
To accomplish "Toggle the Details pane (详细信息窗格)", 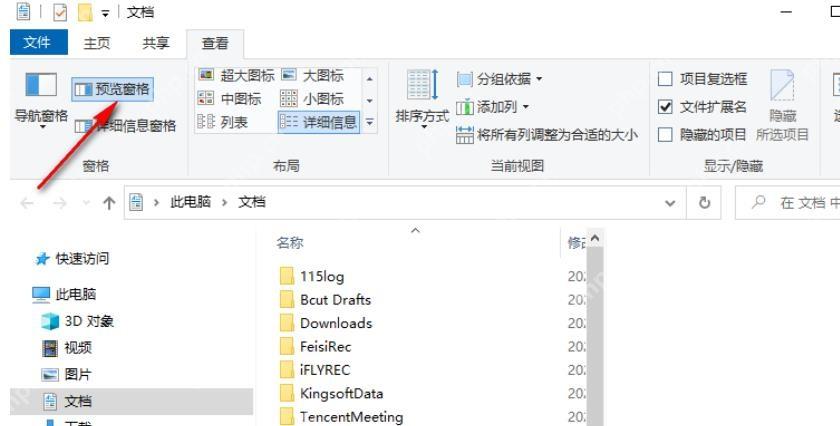I will tap(125, 126).
